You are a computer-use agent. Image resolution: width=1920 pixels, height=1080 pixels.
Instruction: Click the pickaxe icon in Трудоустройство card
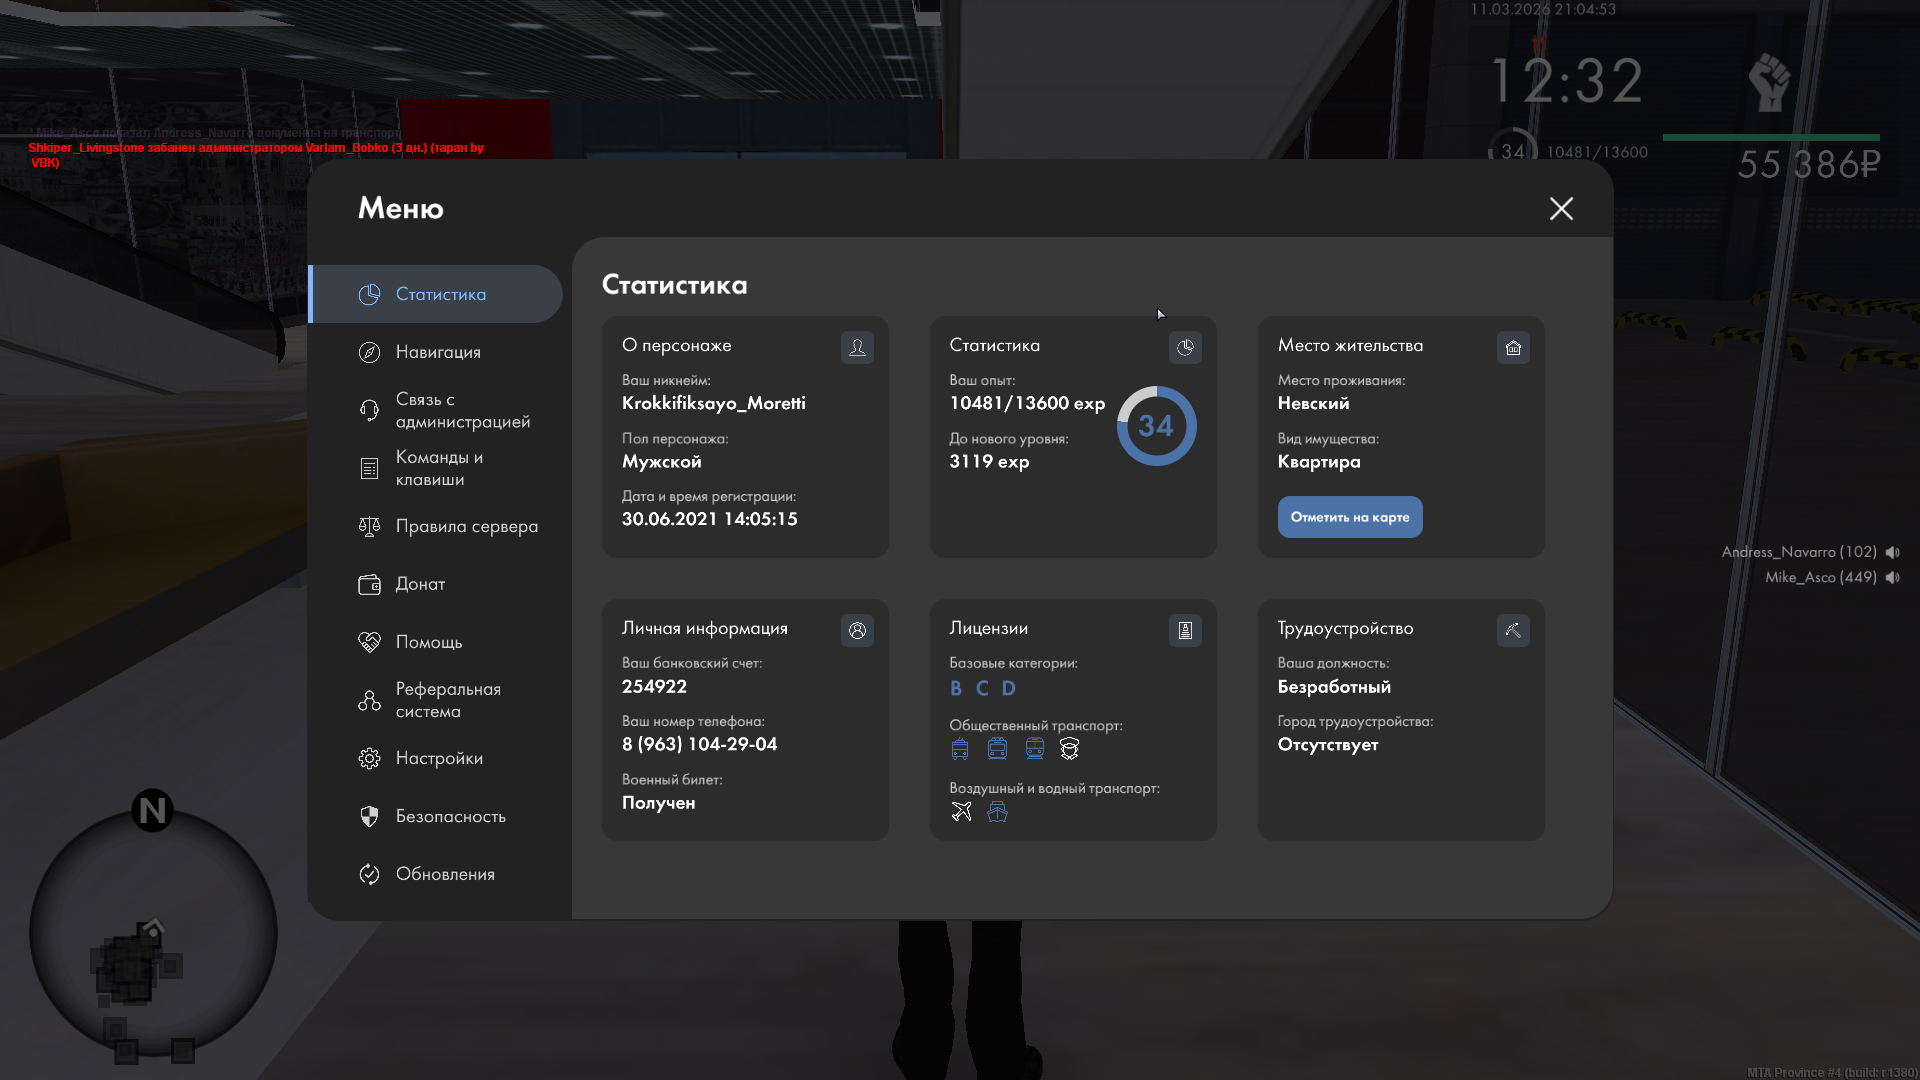pos(1513,630)
